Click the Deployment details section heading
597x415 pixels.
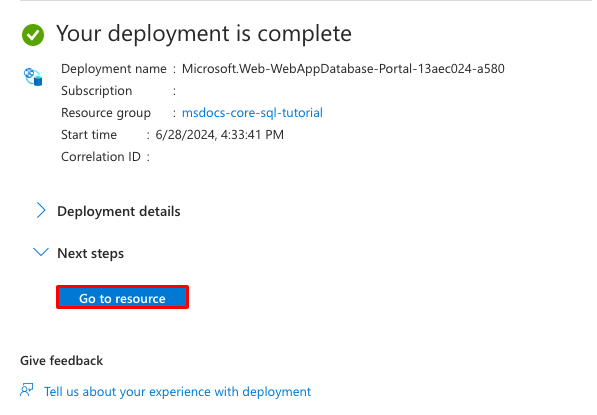pos(119,211)
